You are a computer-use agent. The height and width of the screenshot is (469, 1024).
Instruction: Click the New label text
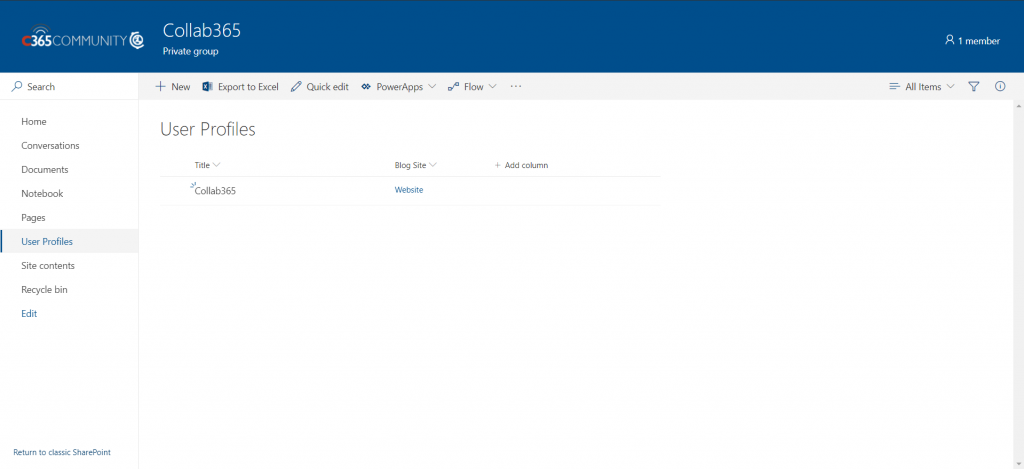[x=181, y=86]
